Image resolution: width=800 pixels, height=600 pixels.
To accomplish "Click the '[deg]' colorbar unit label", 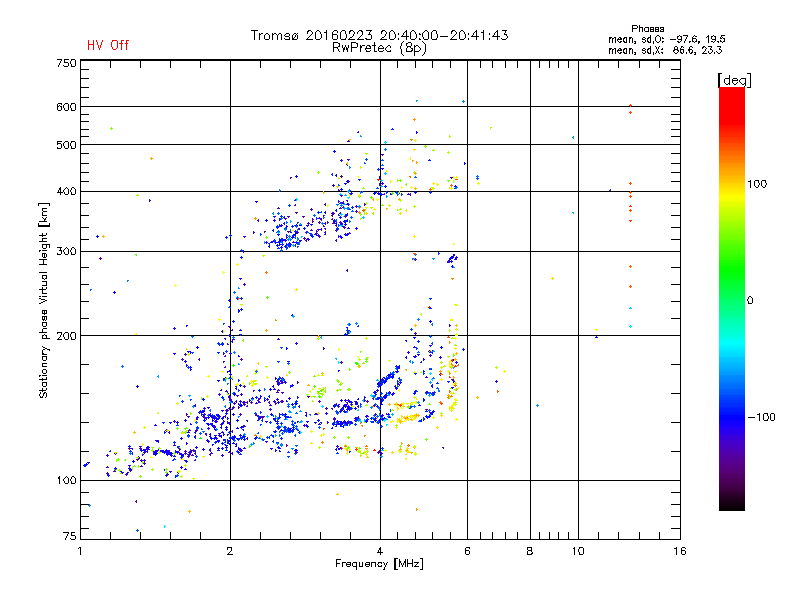I will [x=734, y=80].
